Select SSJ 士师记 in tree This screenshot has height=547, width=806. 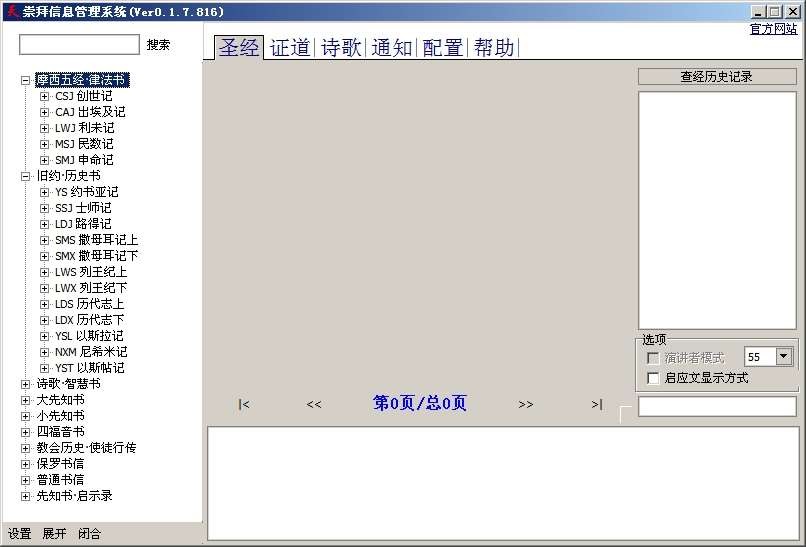[x=83, y=208]
